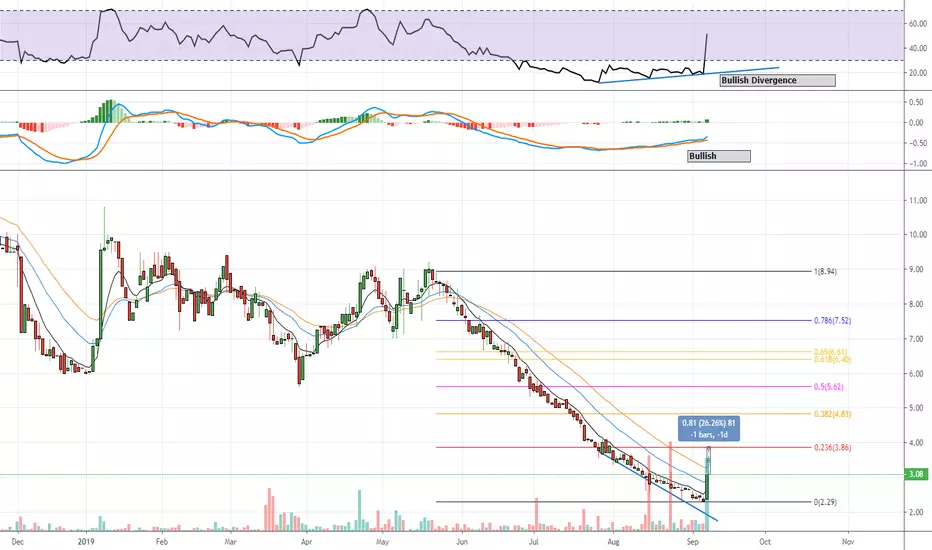This screenshot has height=550, width=932.
Task: Click the 20.00 RSI axis label
Action: tap(917, 73)
